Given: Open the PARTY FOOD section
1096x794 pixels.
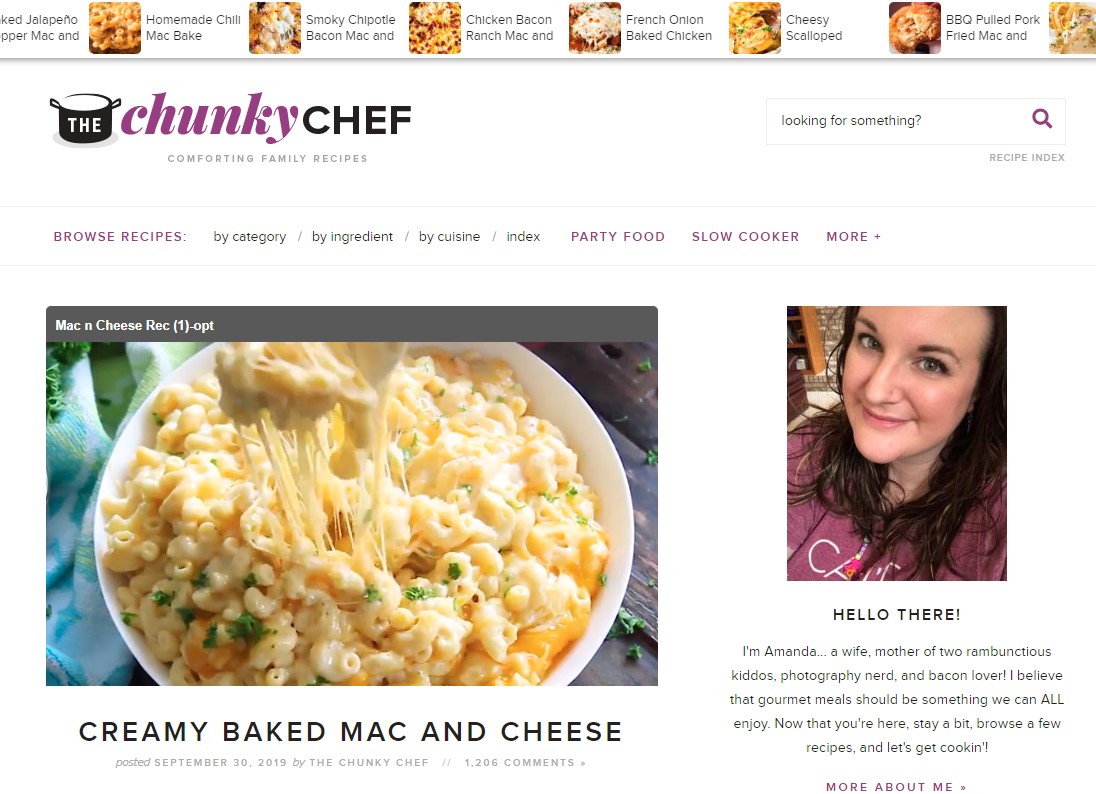Looking at the screenshot, I should (618, 236).
